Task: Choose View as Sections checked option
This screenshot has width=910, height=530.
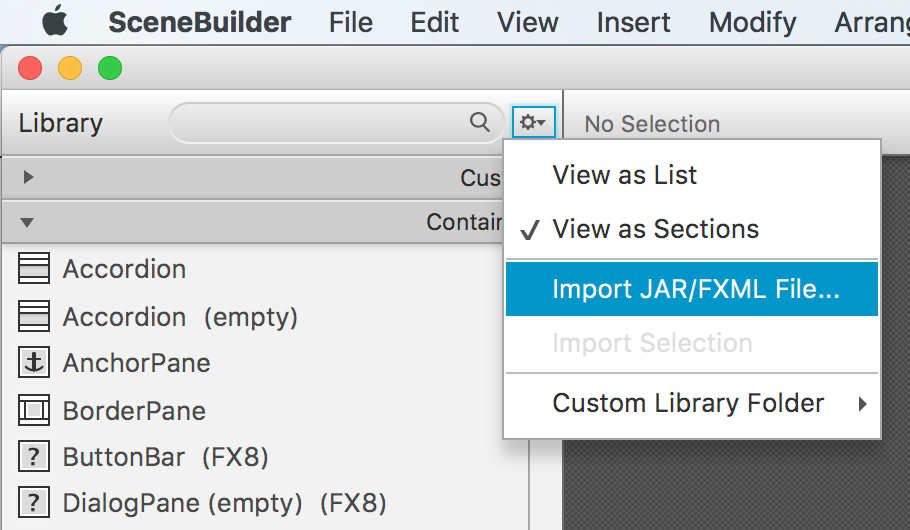Action: [655, 229]
